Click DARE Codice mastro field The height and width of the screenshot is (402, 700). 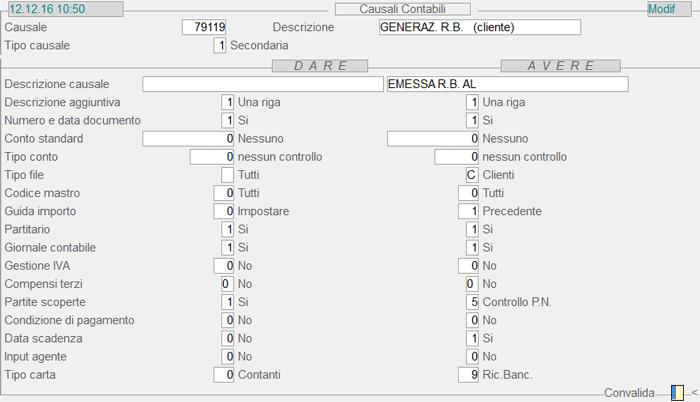[223, 193]
